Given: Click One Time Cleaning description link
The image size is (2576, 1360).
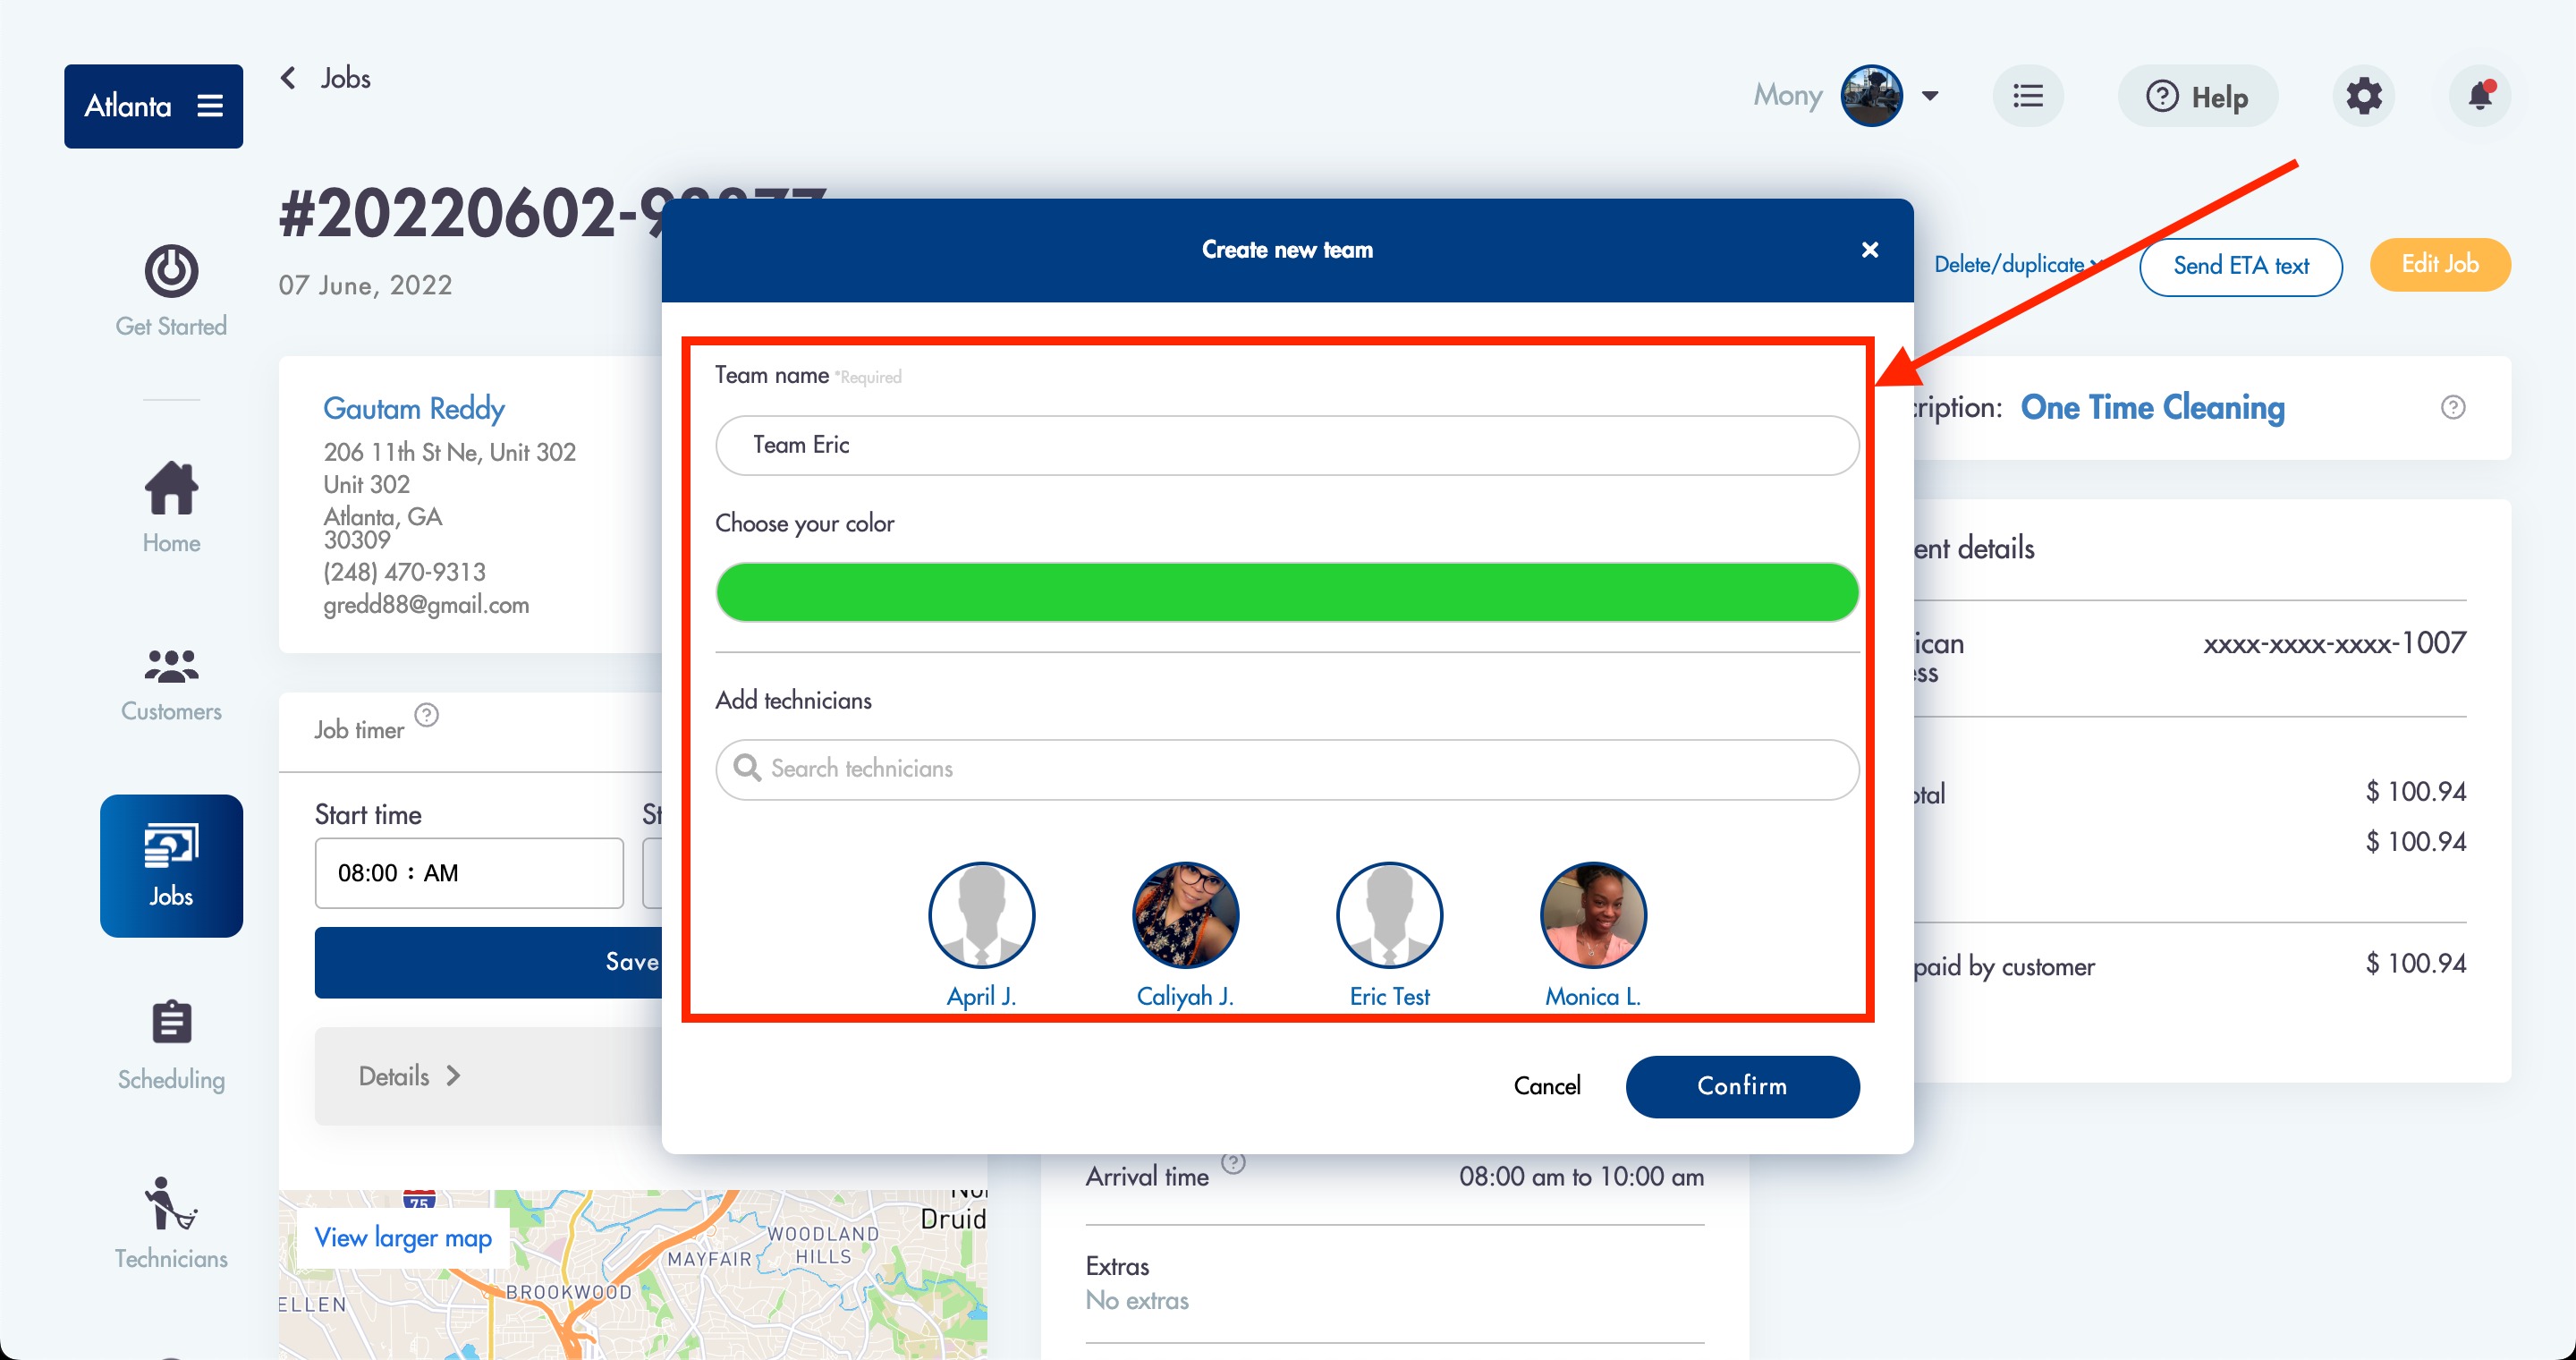Looking at the screenshot, I should pos(2152,407).
